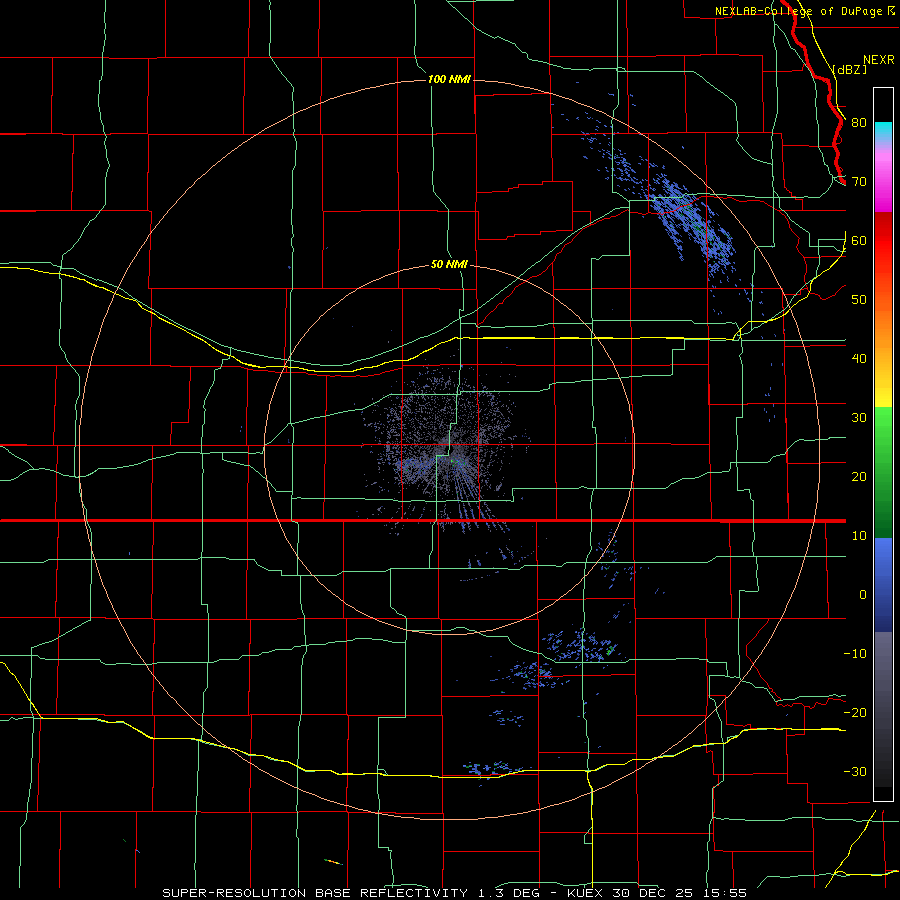This screenshot has width=900, height=900.
Task: Click the -10 value on the dBZ scale
Action: pos(855,653)
